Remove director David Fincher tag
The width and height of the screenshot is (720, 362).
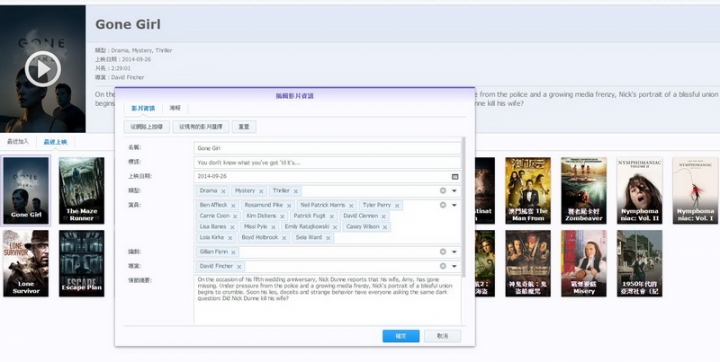[x=239, y=266]
